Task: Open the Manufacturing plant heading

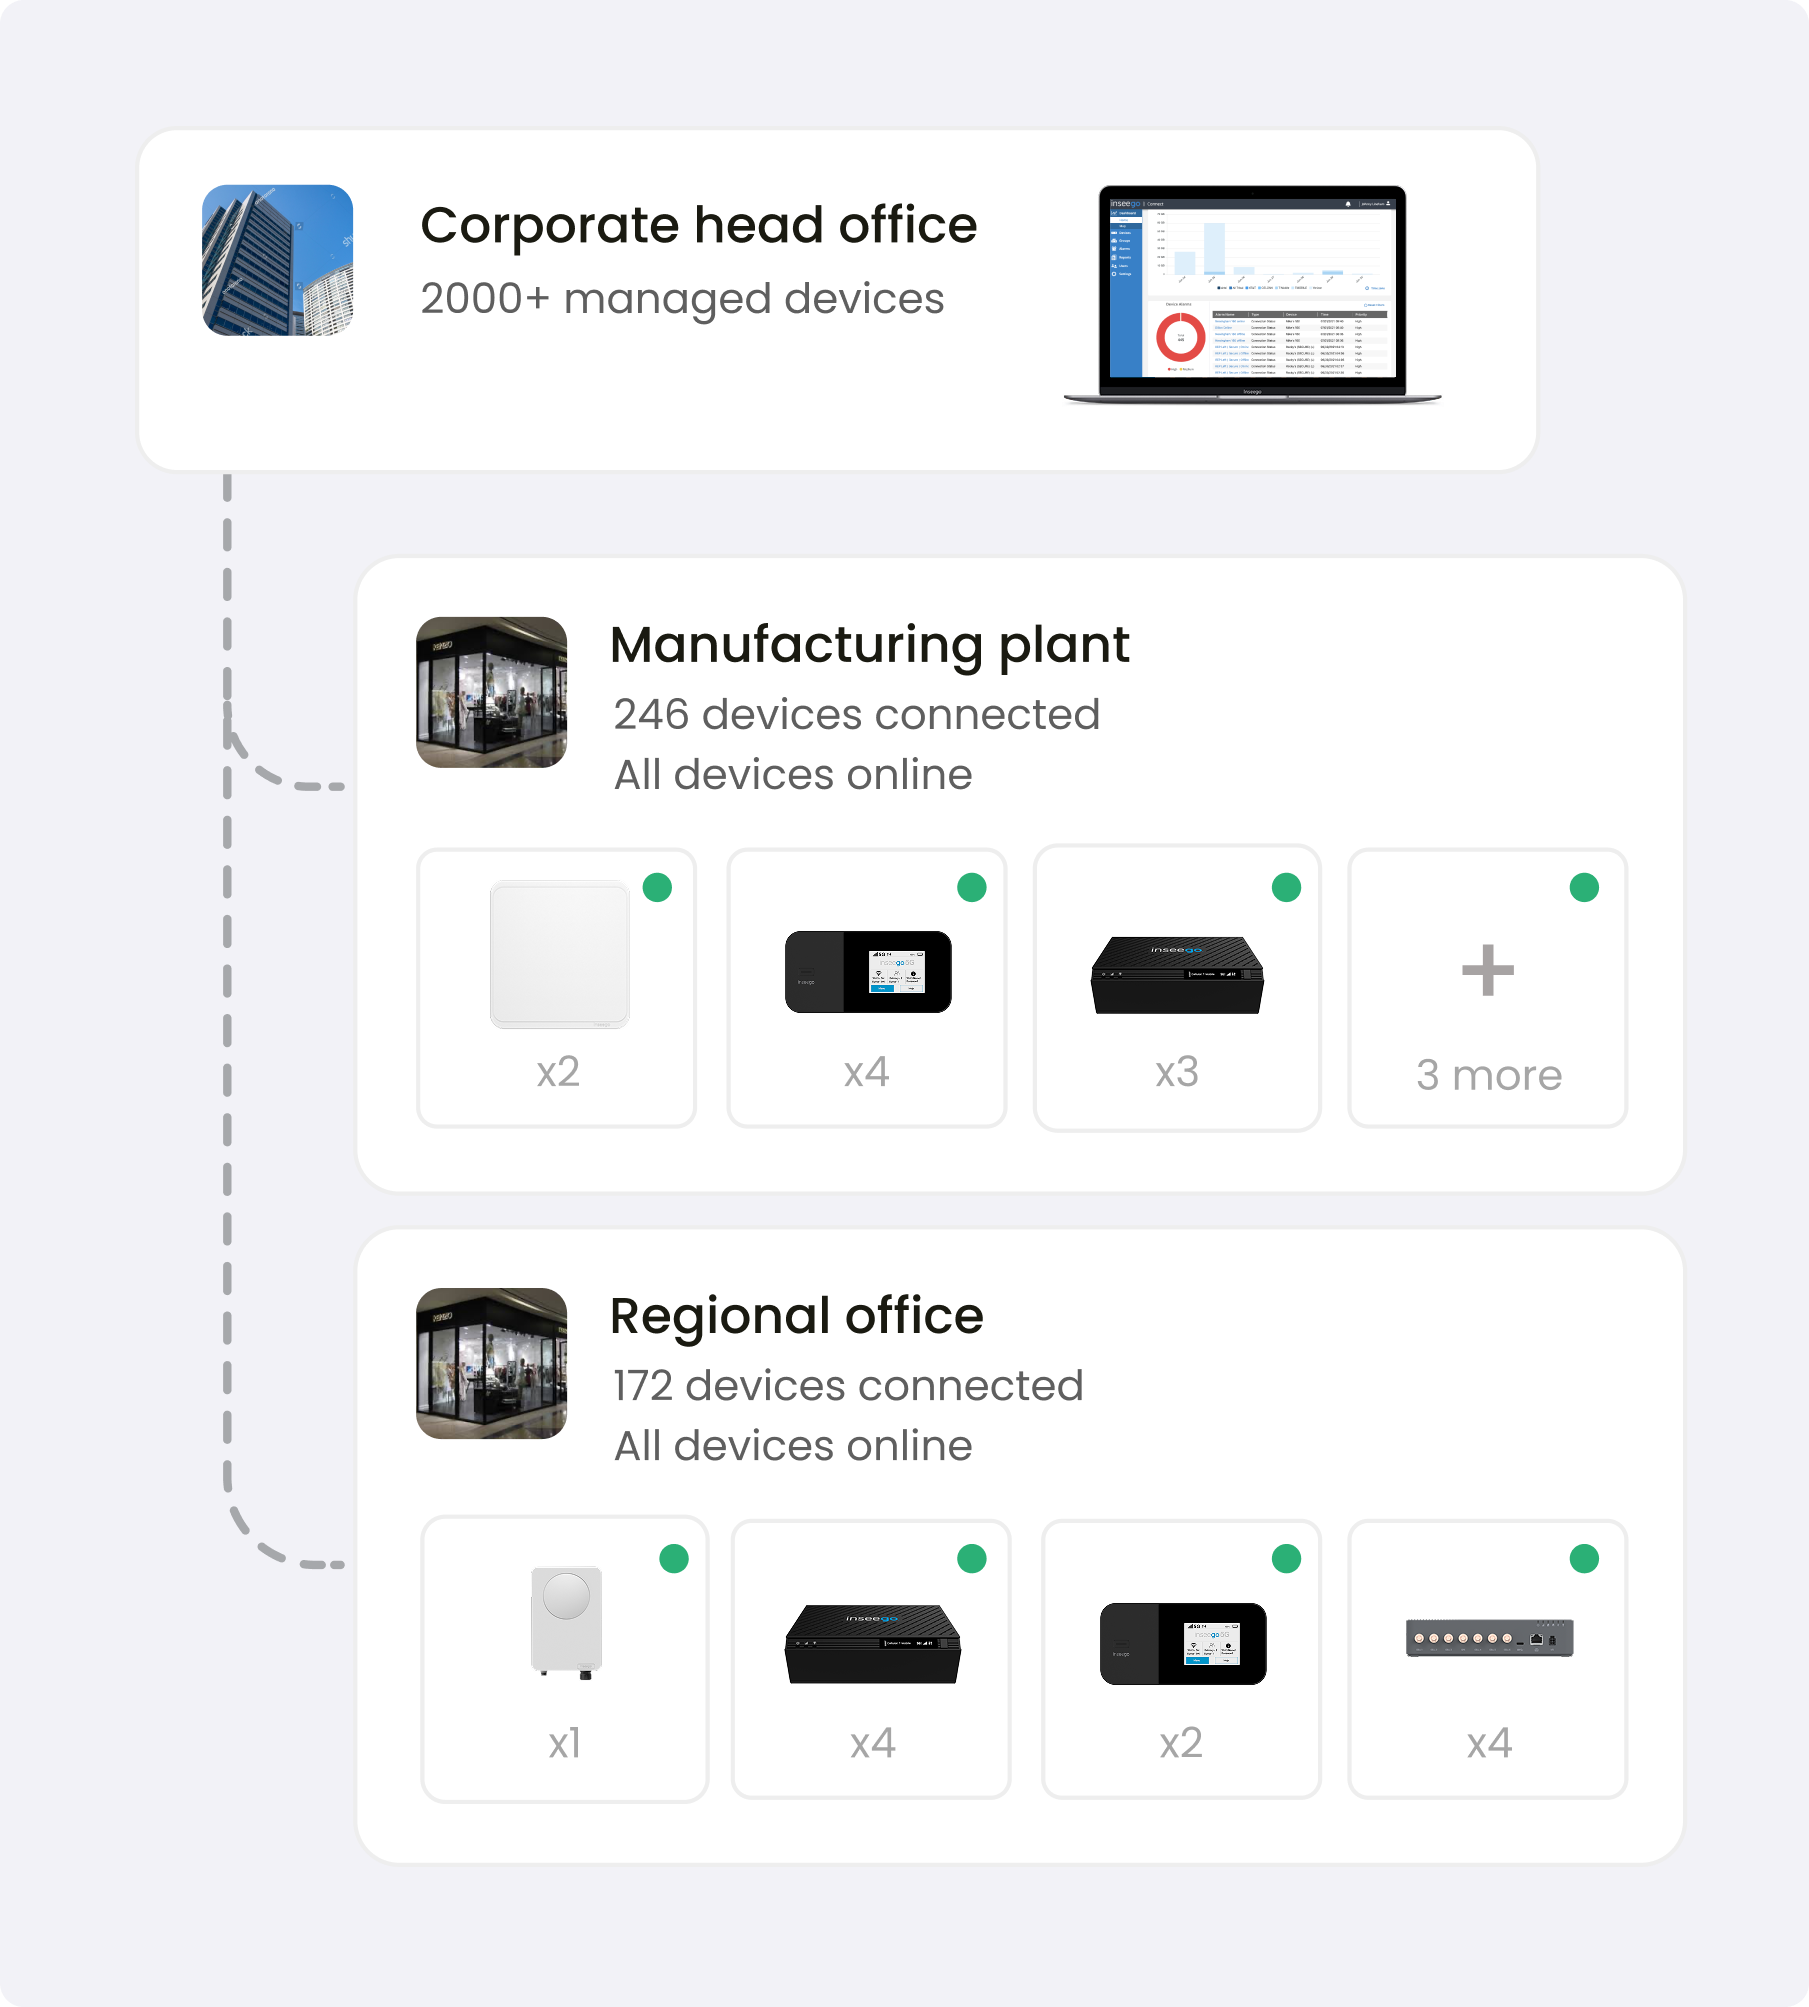Action: pyautogui.click(x=869, y=645)
